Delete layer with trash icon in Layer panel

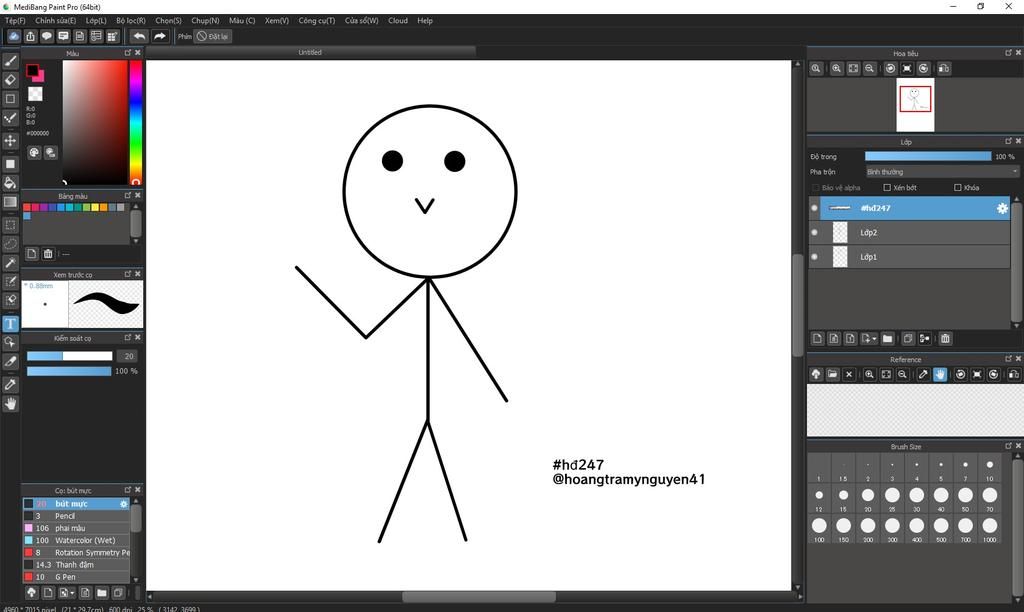pos(945,338)
